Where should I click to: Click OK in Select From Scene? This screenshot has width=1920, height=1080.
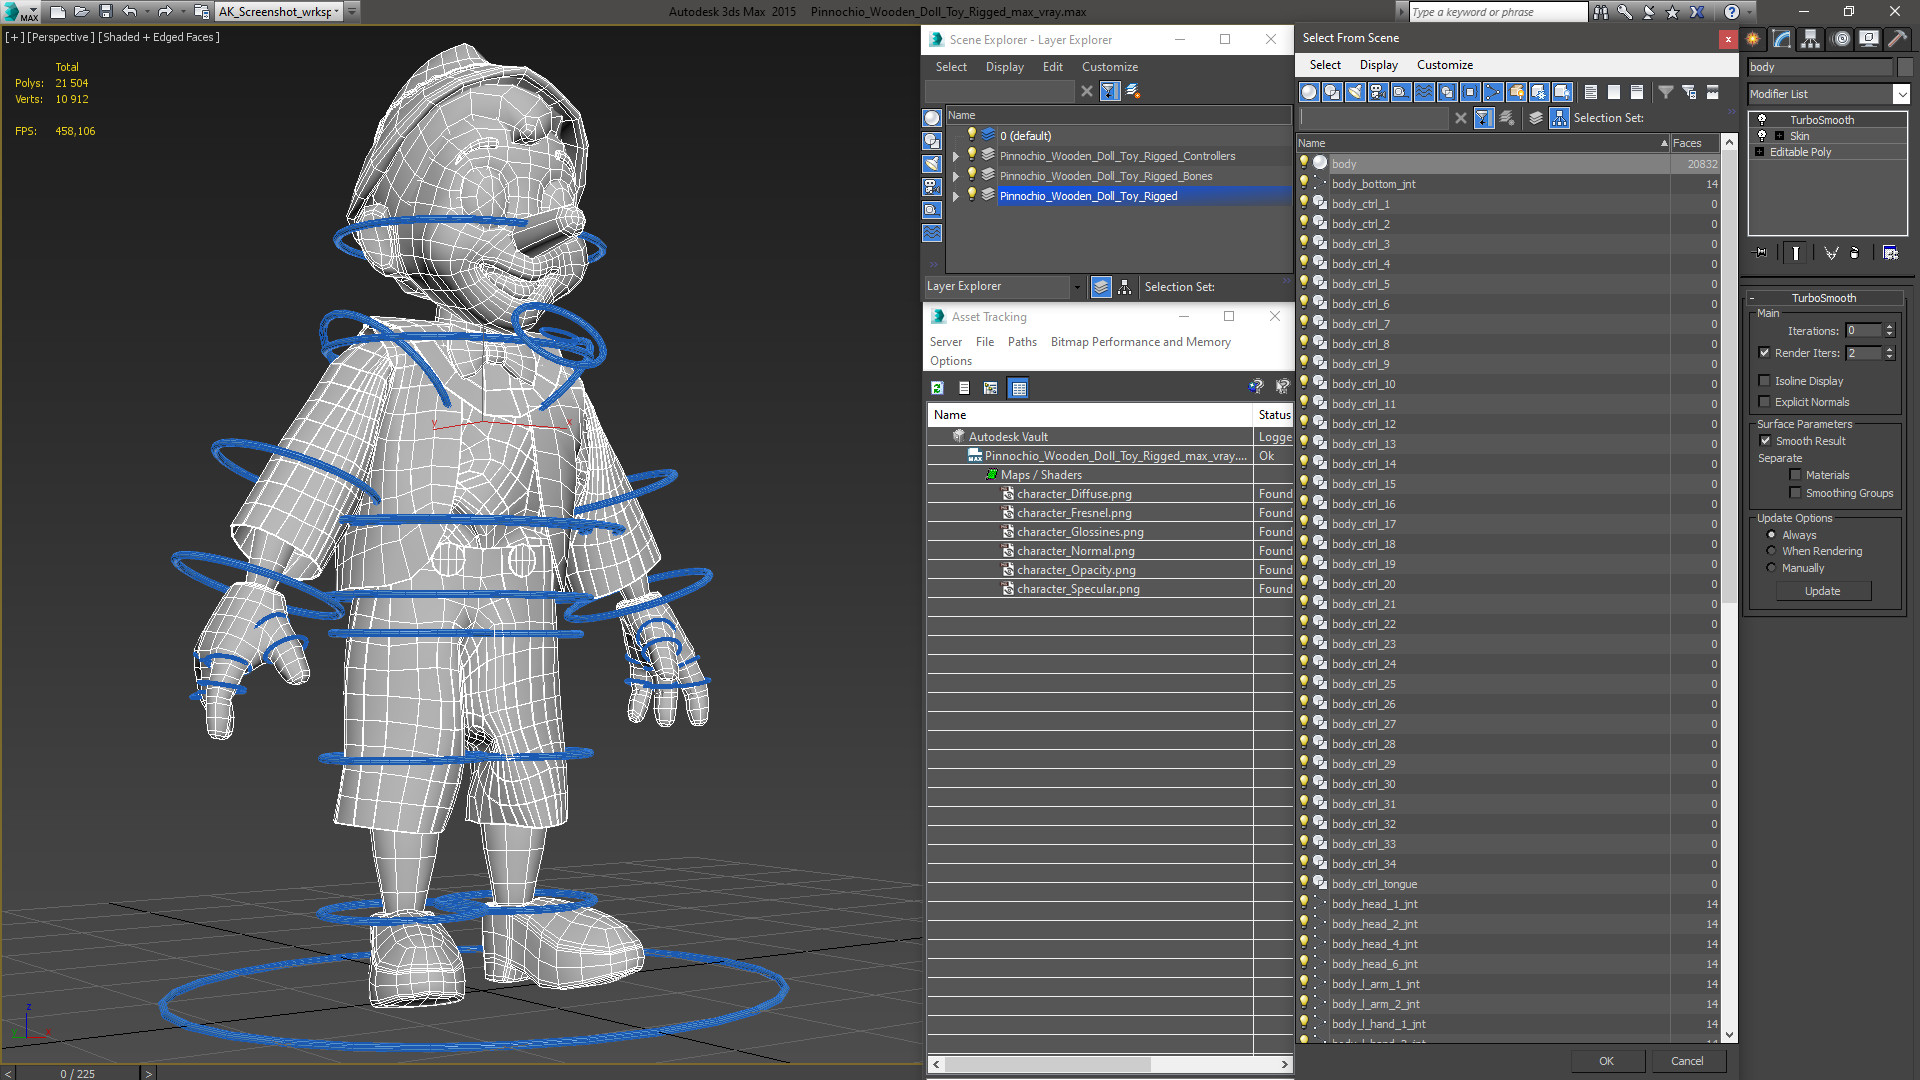tap(1606, 1061)
